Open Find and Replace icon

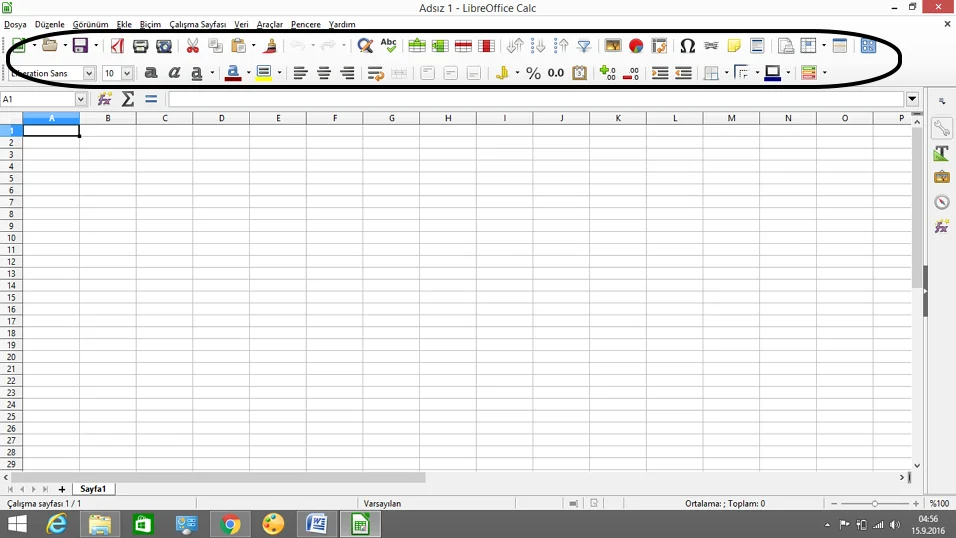365,45
